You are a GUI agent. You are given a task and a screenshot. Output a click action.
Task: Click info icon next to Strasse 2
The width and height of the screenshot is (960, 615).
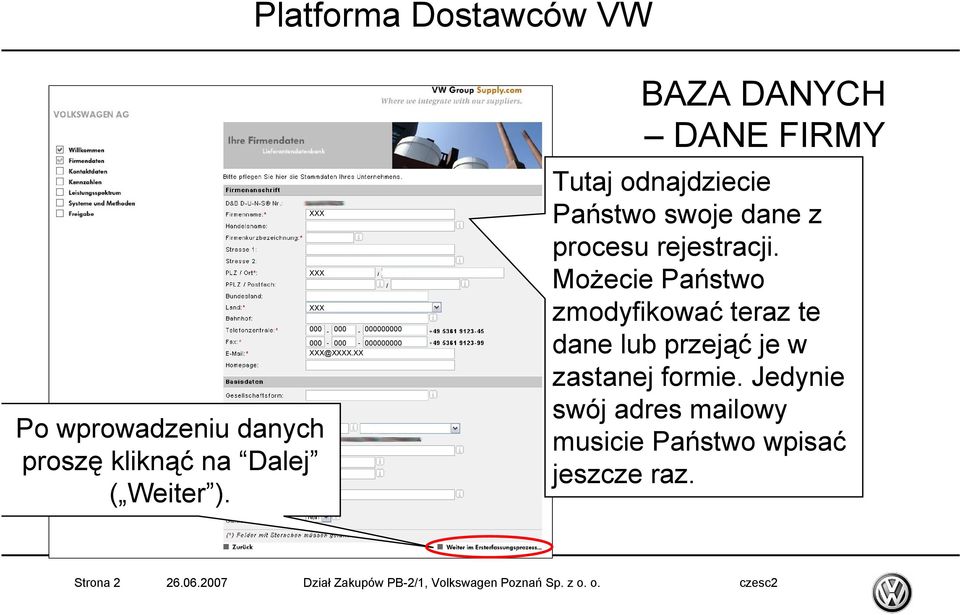coord(460,260)
